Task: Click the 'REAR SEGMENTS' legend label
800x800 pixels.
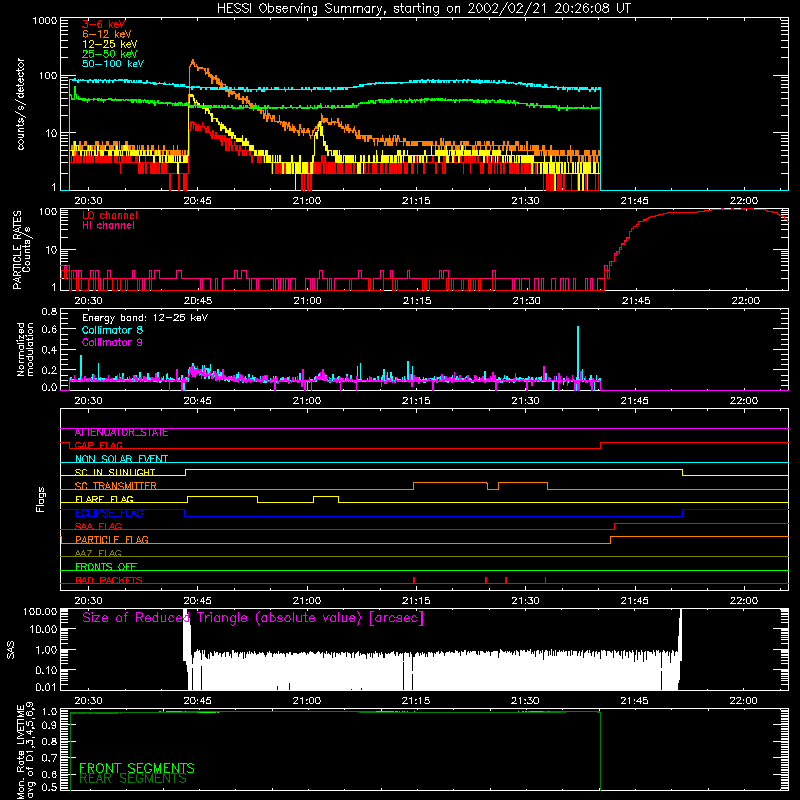Action: tap(133, 779)
